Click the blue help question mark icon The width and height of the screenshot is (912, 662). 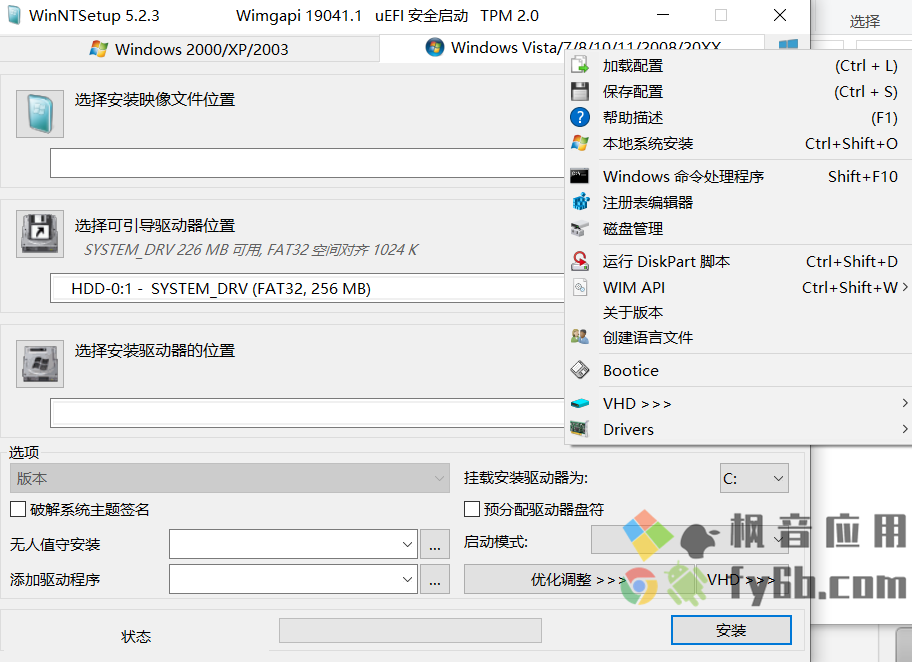(x=580, y=118)
